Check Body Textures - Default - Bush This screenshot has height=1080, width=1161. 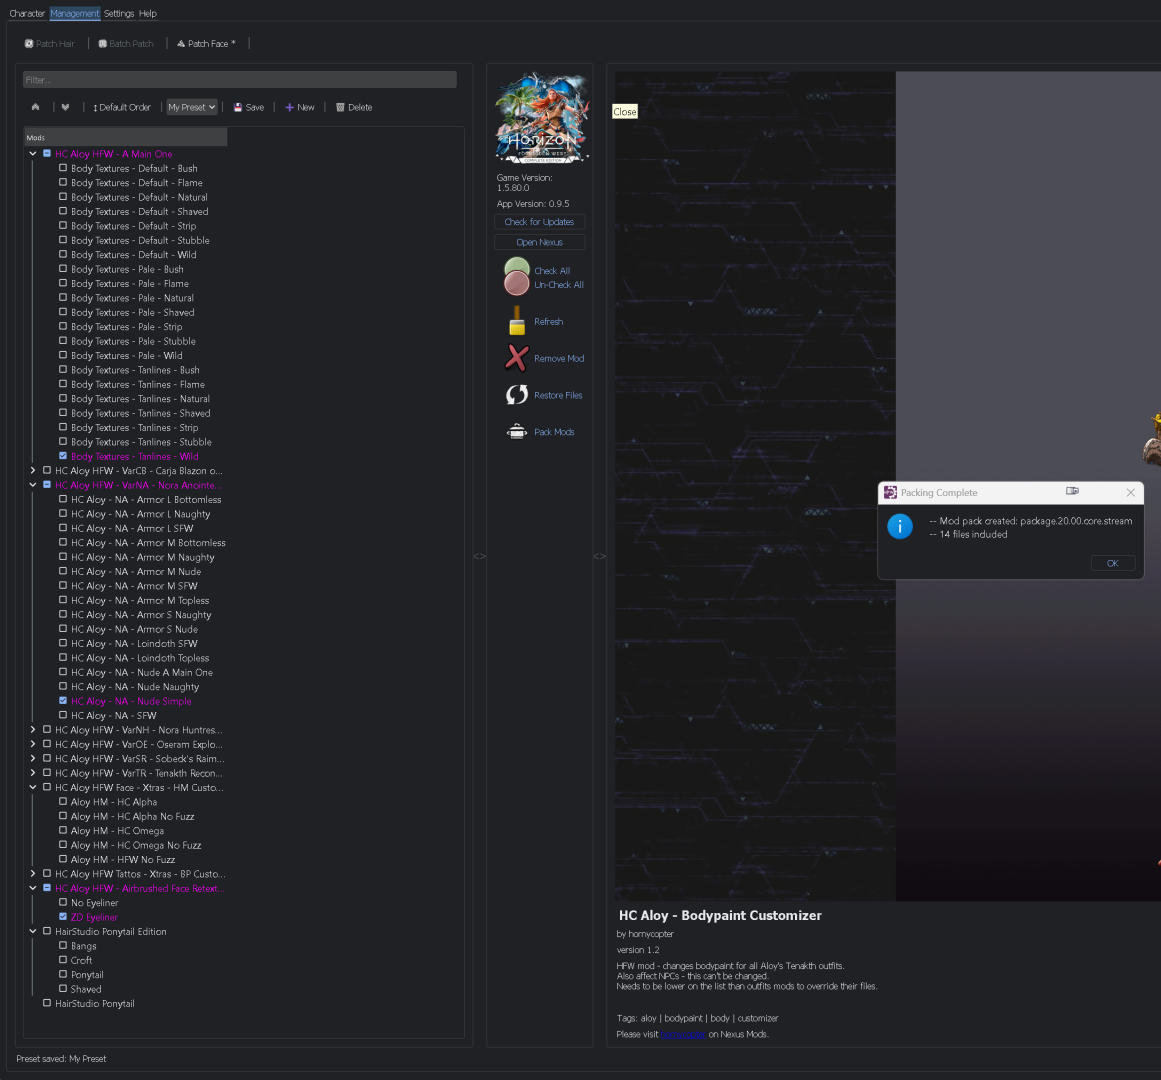point(63,168)
